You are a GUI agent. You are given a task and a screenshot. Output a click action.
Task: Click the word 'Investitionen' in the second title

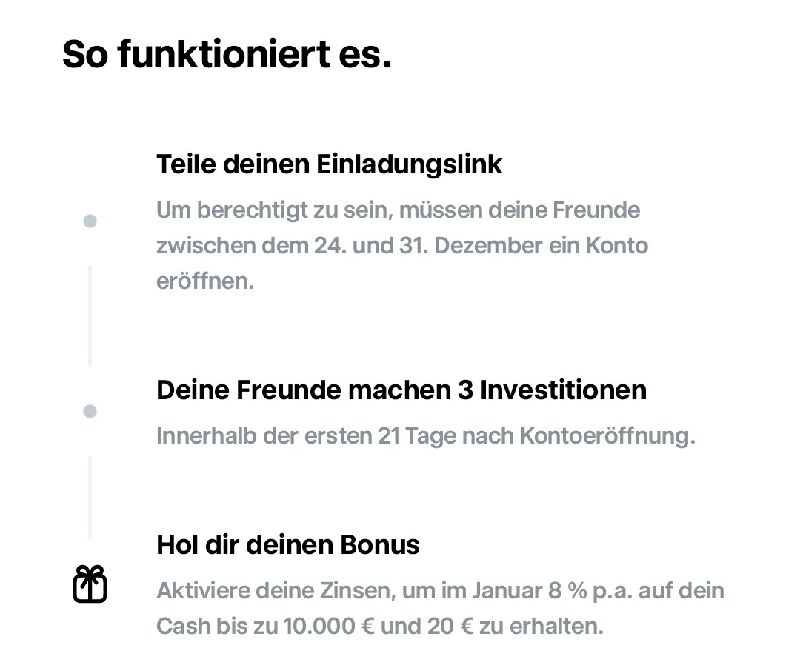pyautogui.click(x=563, y=390)
